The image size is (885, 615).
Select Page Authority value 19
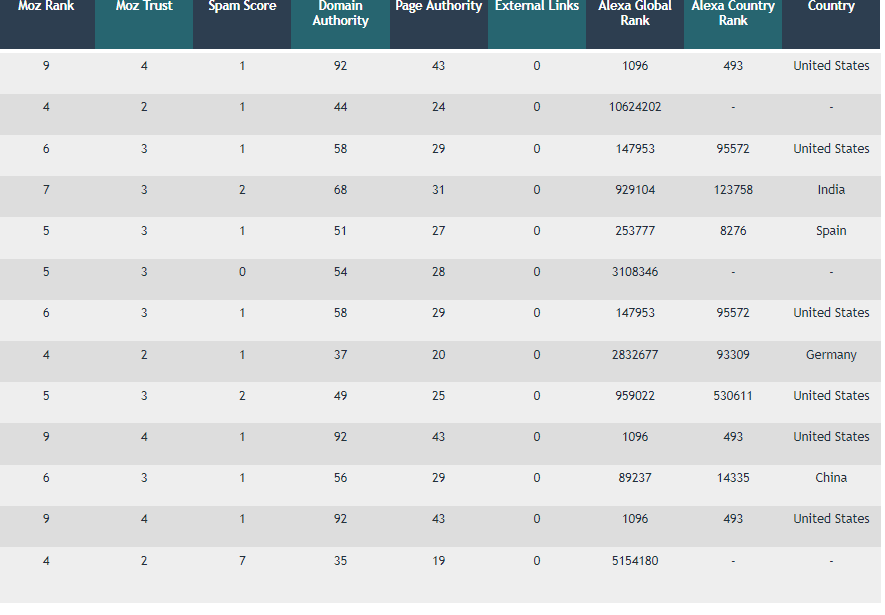[x=439, y=561]
